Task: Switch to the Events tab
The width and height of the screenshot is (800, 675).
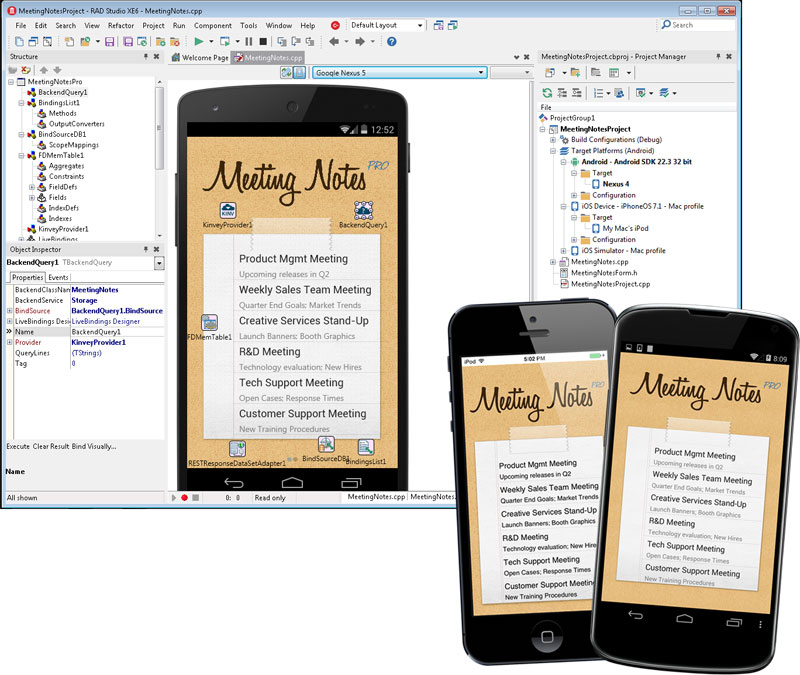Action: pos(59,277)
